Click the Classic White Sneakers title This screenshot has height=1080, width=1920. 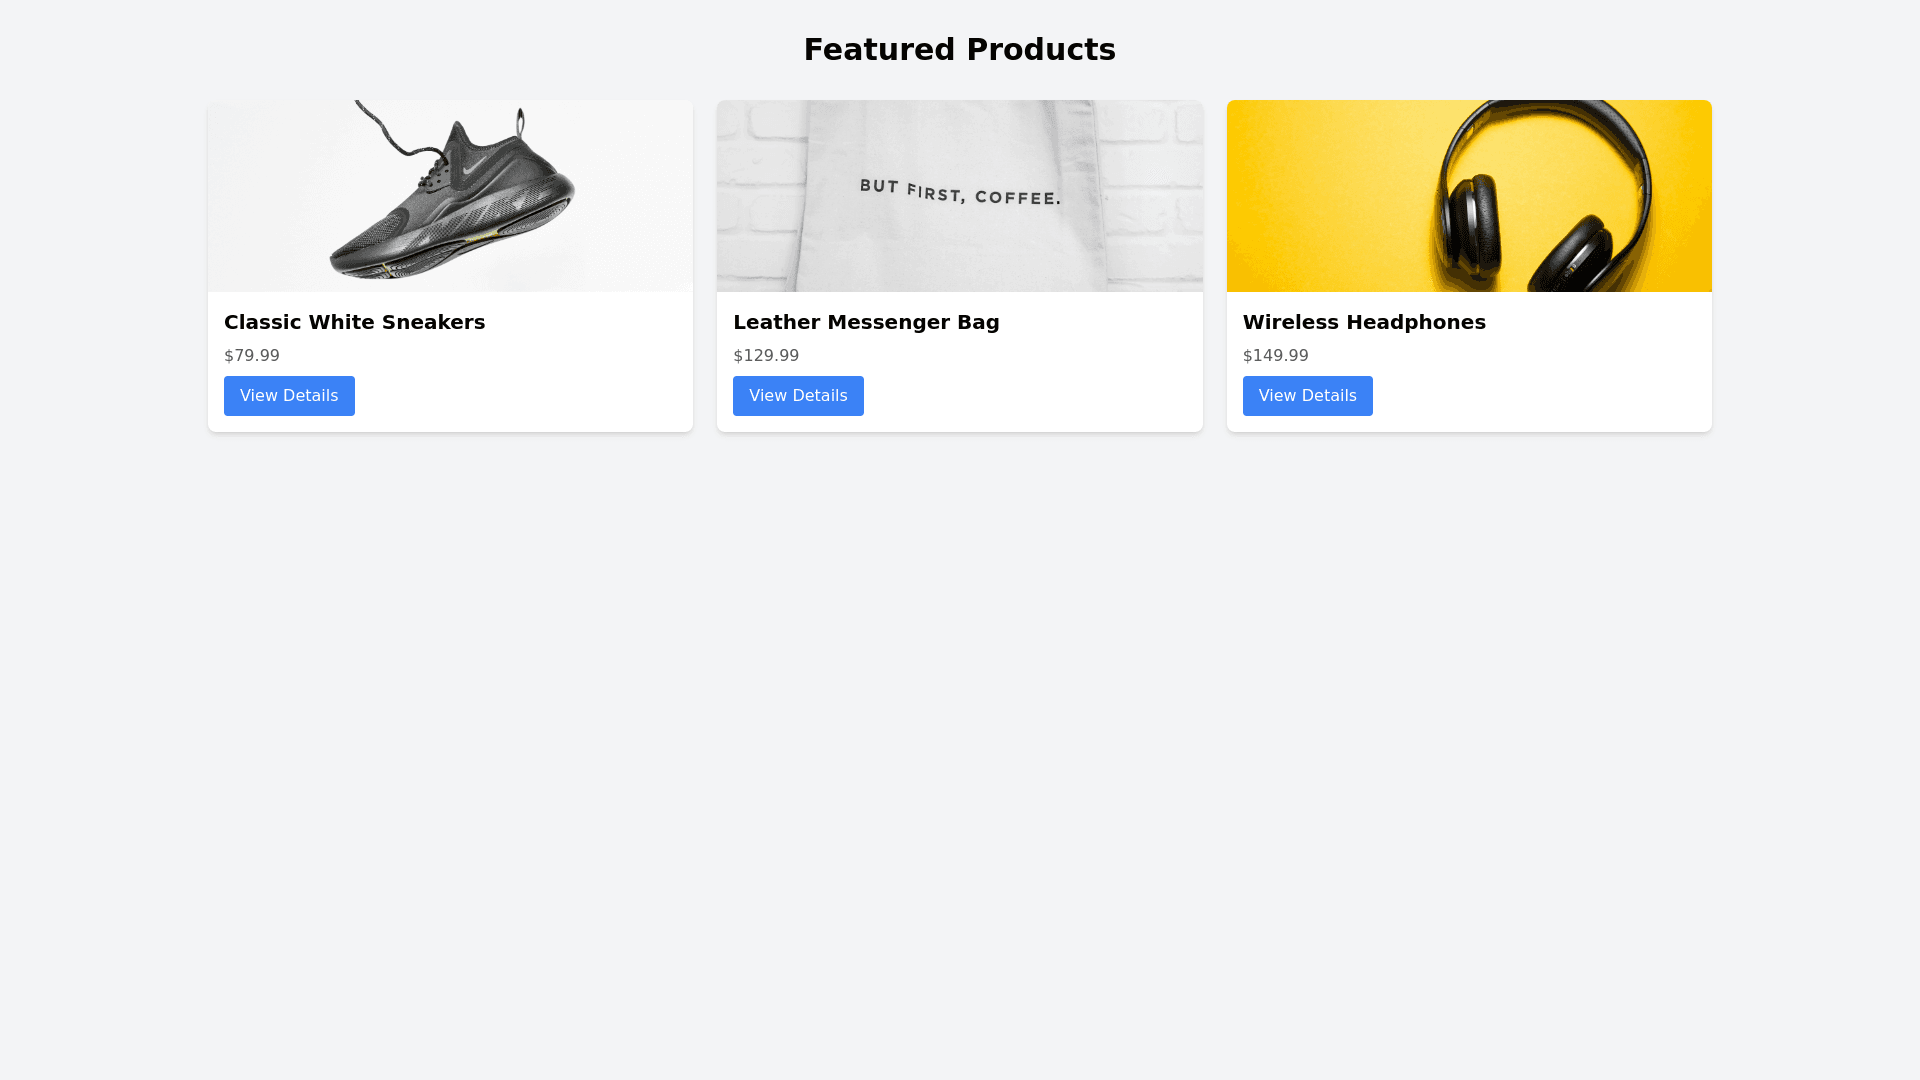tap(354, 322)
